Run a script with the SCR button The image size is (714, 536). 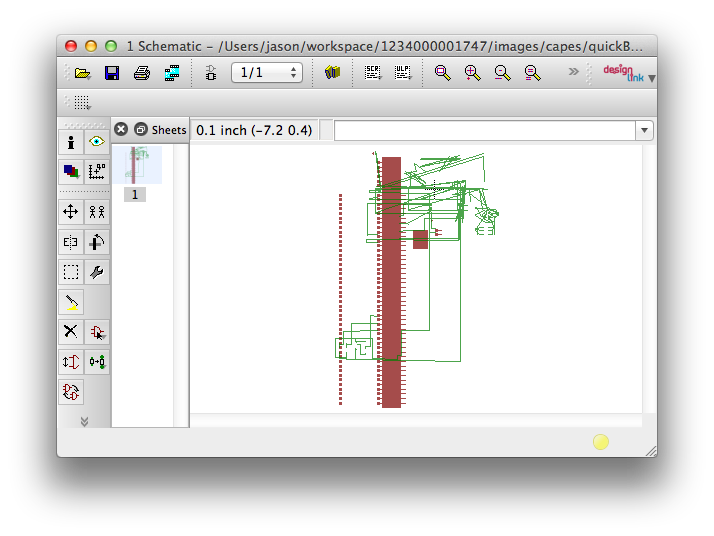click(x=372, y=73)
